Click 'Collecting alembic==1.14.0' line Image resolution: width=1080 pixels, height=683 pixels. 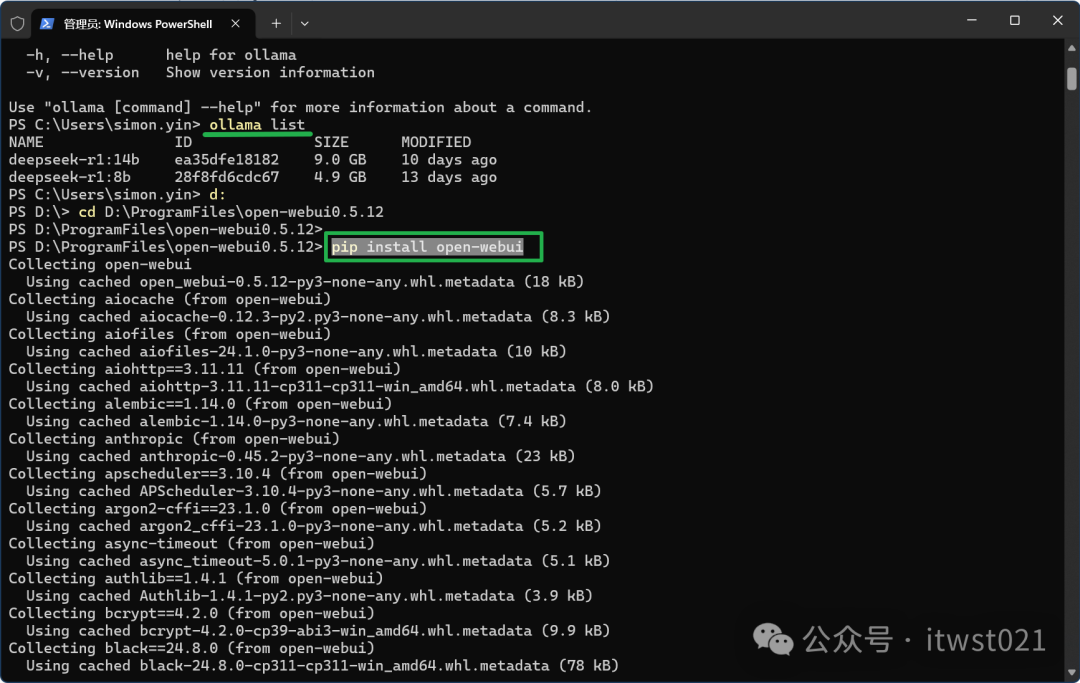point(200,404)
